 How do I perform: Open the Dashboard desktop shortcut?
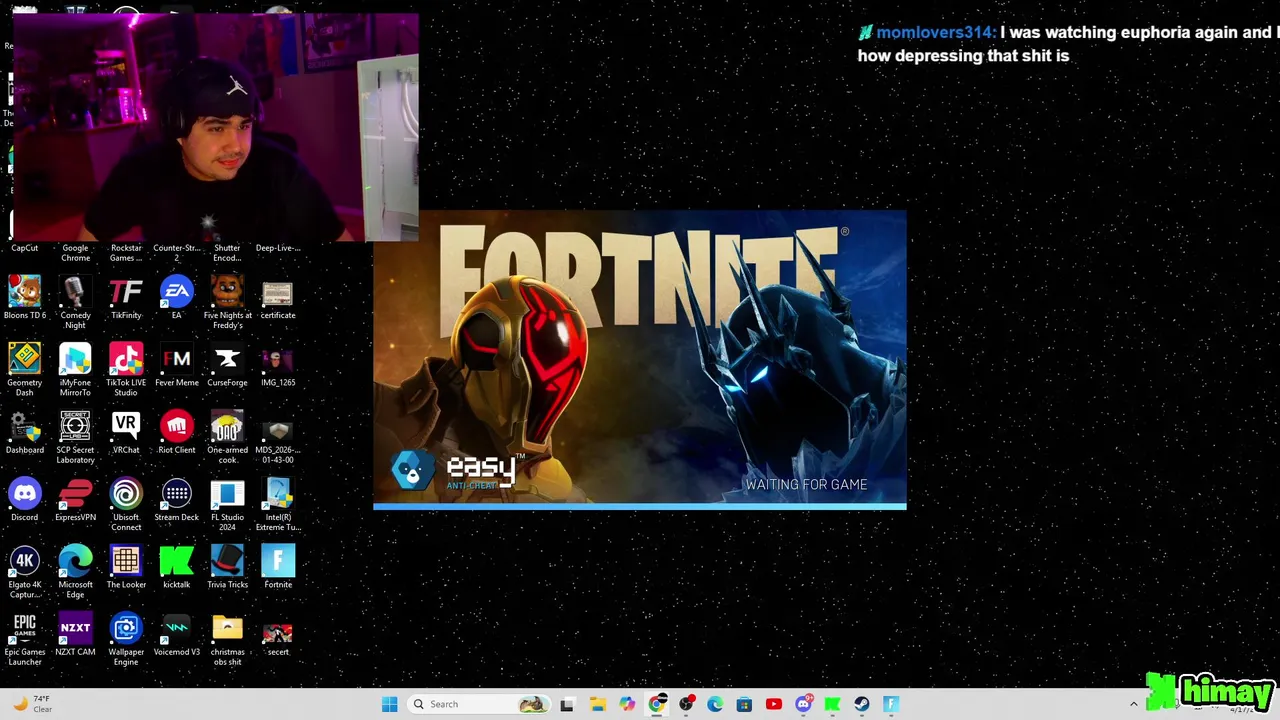[24, 432]
